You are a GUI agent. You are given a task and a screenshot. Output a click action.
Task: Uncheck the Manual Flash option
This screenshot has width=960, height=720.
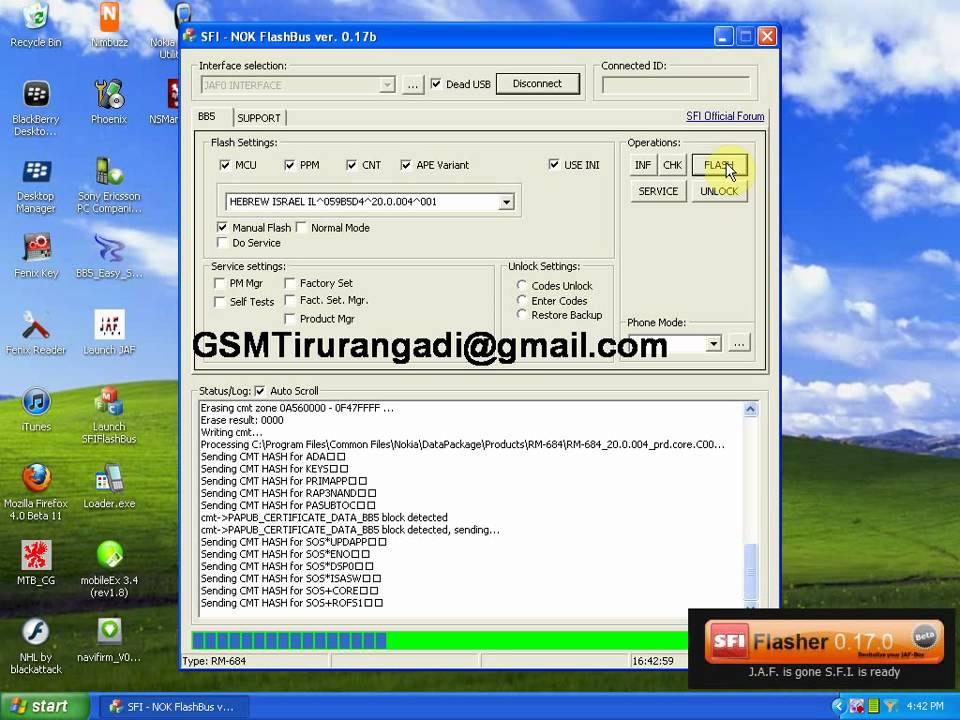[222, 227]
